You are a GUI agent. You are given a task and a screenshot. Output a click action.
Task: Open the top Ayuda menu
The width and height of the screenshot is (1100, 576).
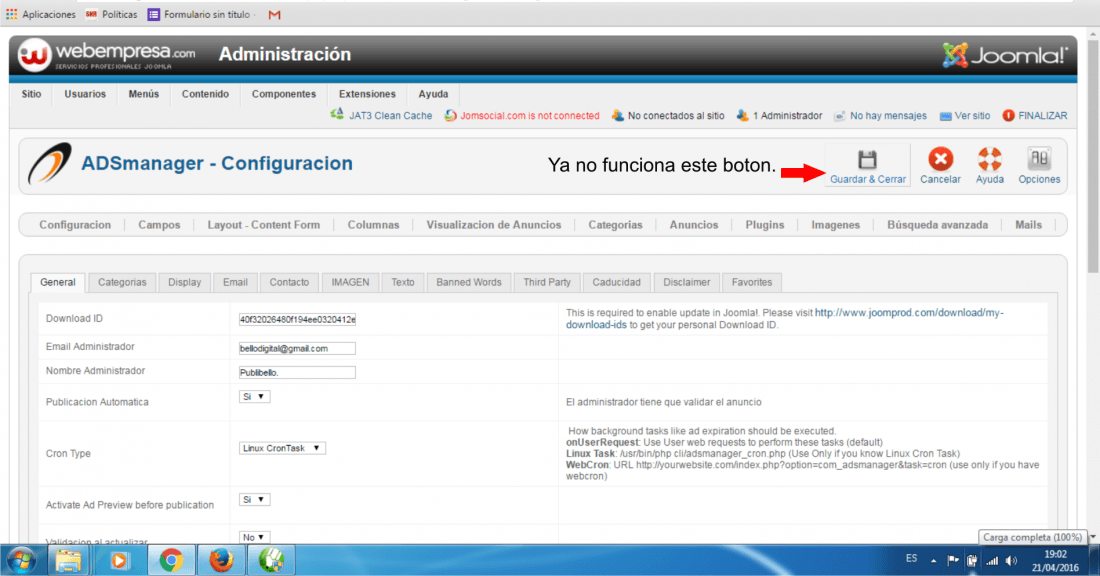pyautogui.click(x=433, y=94)
